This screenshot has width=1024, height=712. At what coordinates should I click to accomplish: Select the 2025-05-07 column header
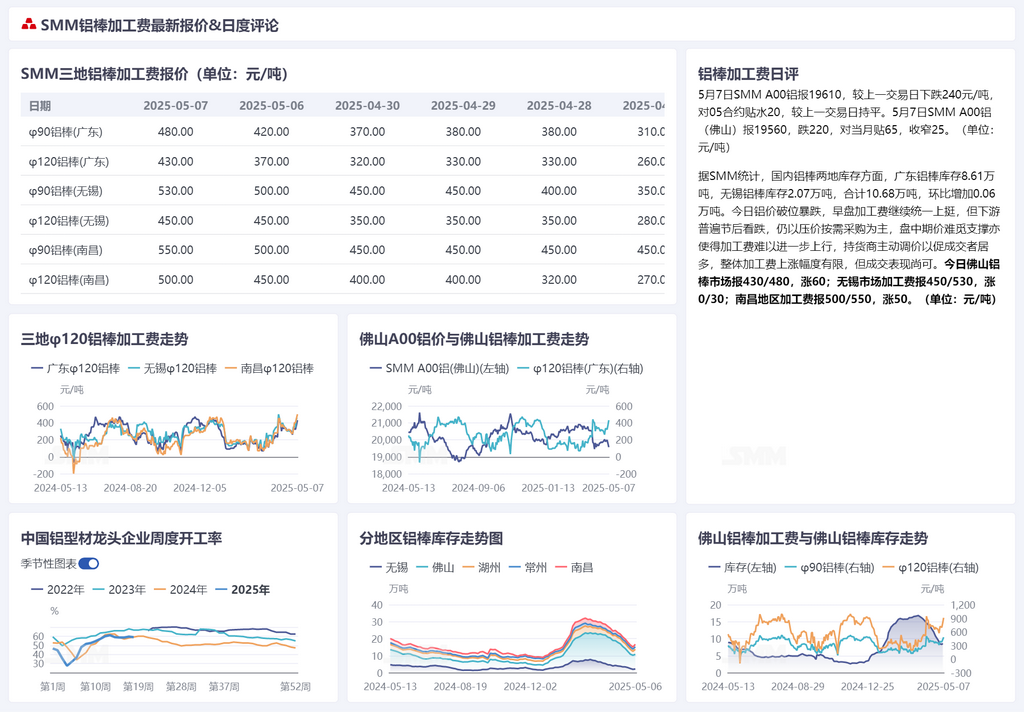(x=176, y=106)
